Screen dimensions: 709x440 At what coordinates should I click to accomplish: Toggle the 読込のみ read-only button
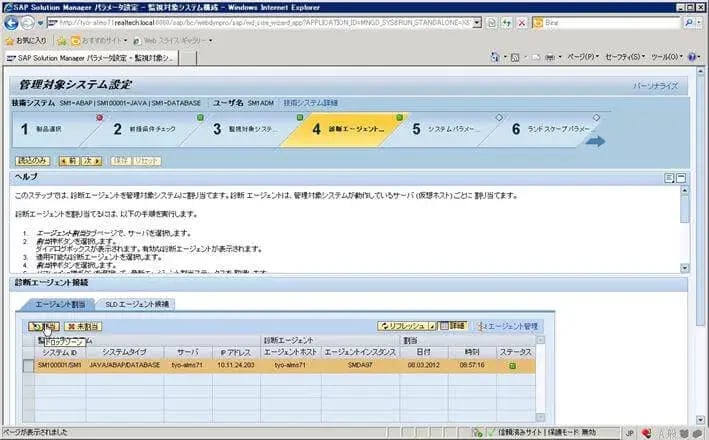pos(32,161)
